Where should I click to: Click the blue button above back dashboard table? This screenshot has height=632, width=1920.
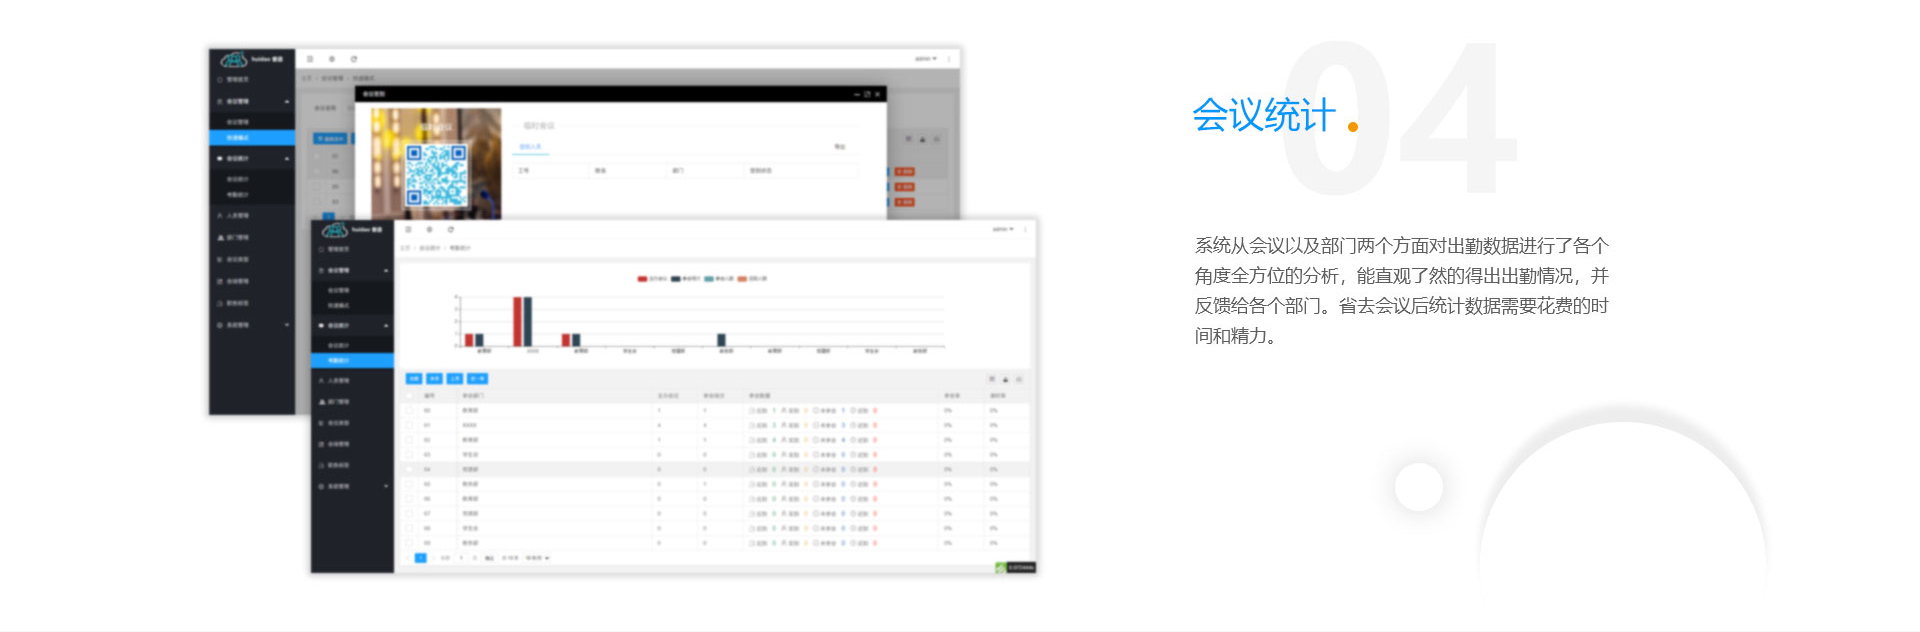click(330, 139)
